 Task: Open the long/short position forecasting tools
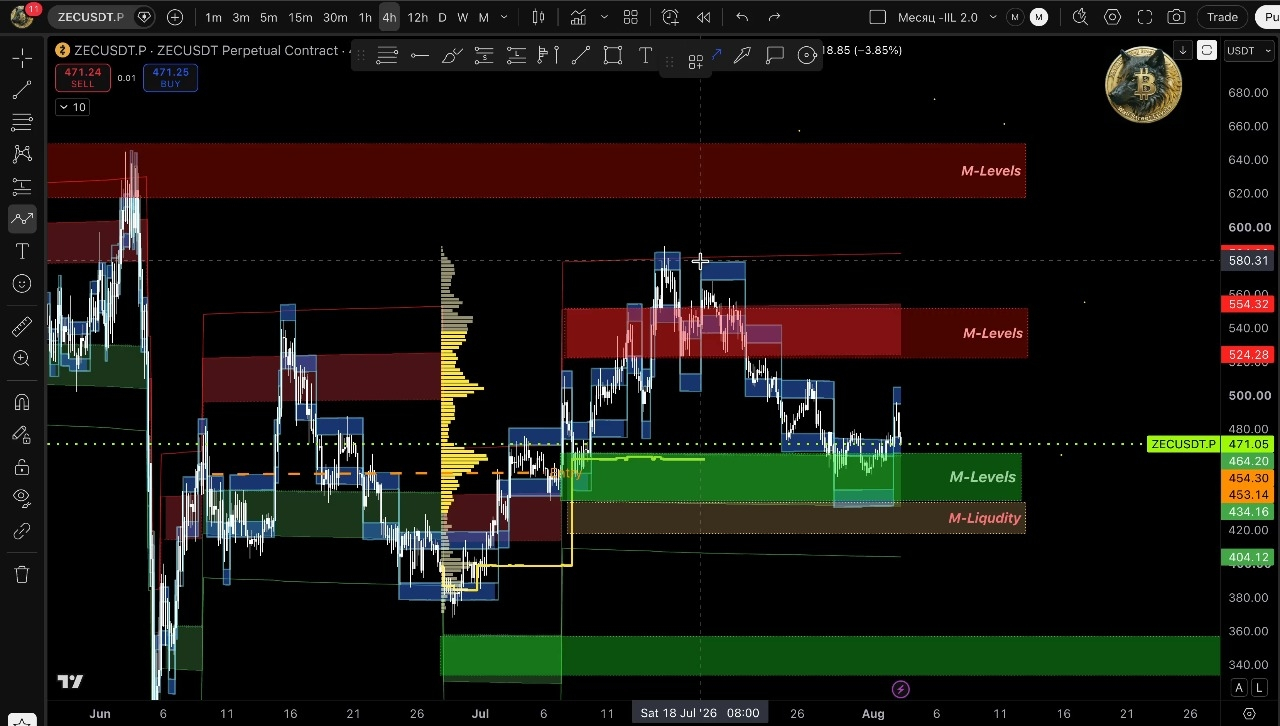(22, 187)
